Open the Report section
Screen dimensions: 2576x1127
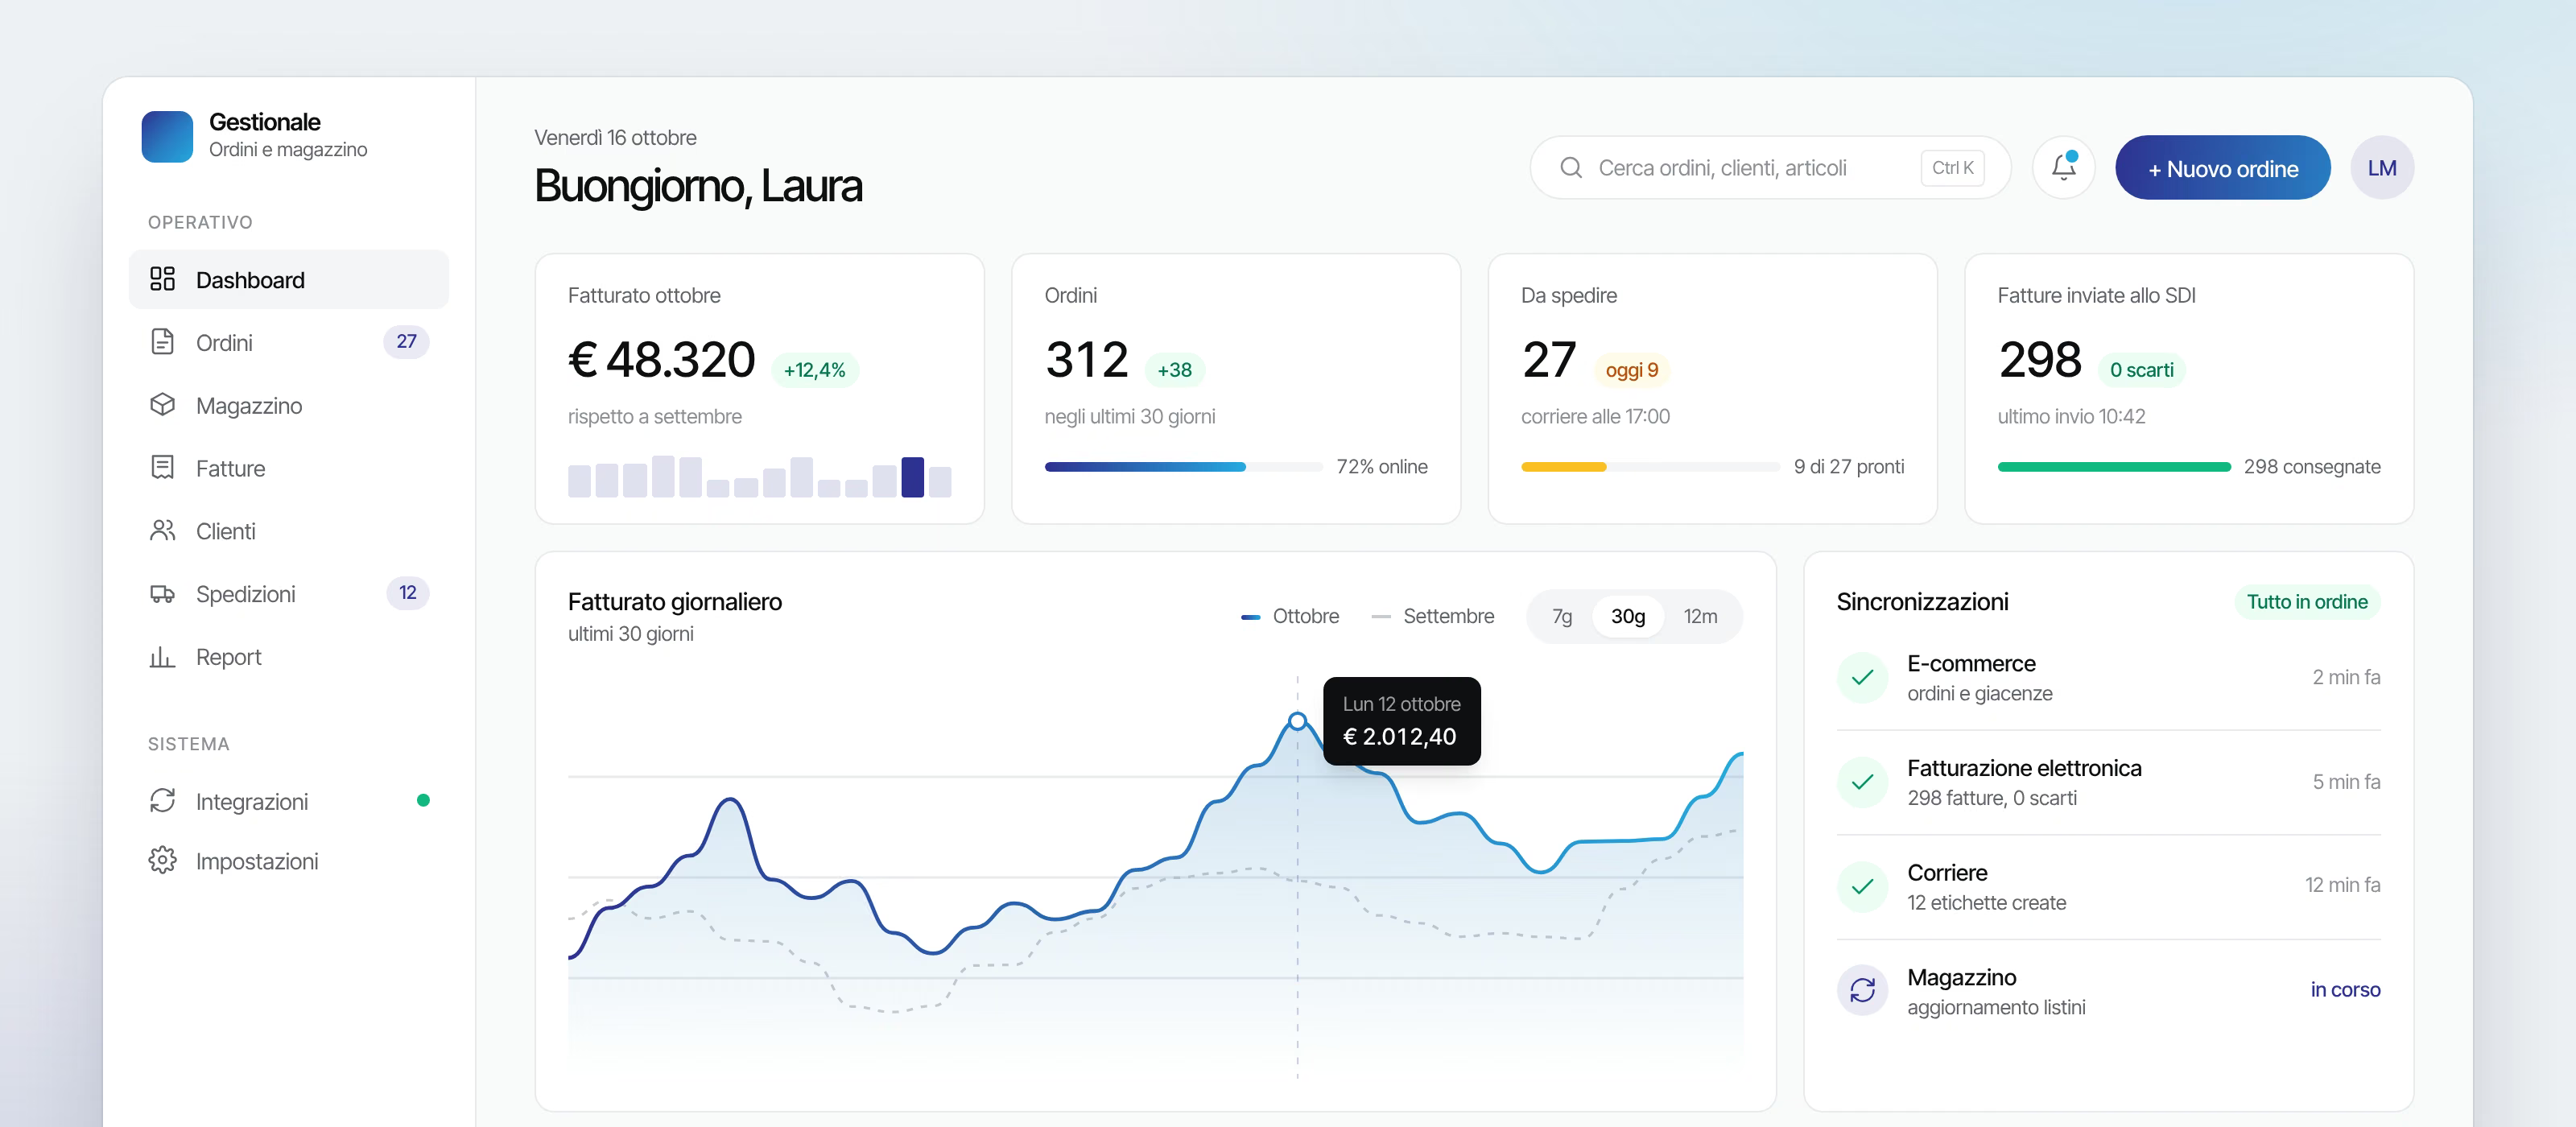289,657
